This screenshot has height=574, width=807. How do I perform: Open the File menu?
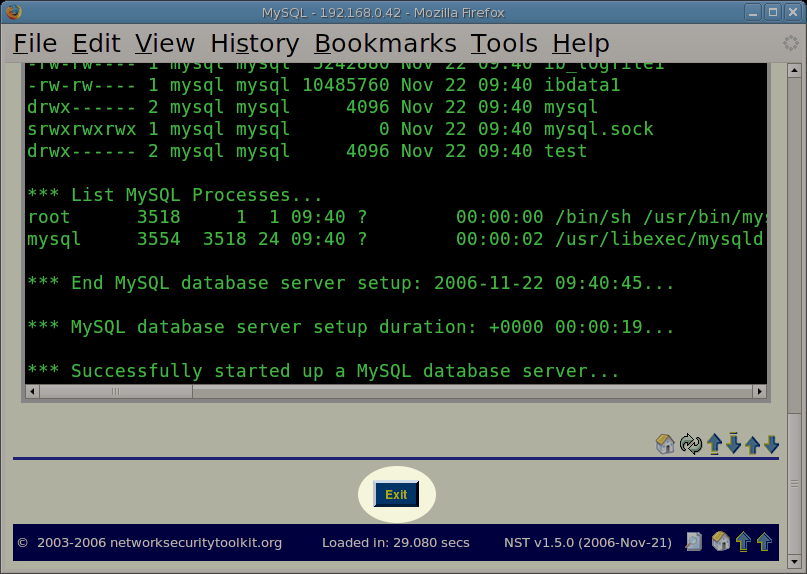35,44
